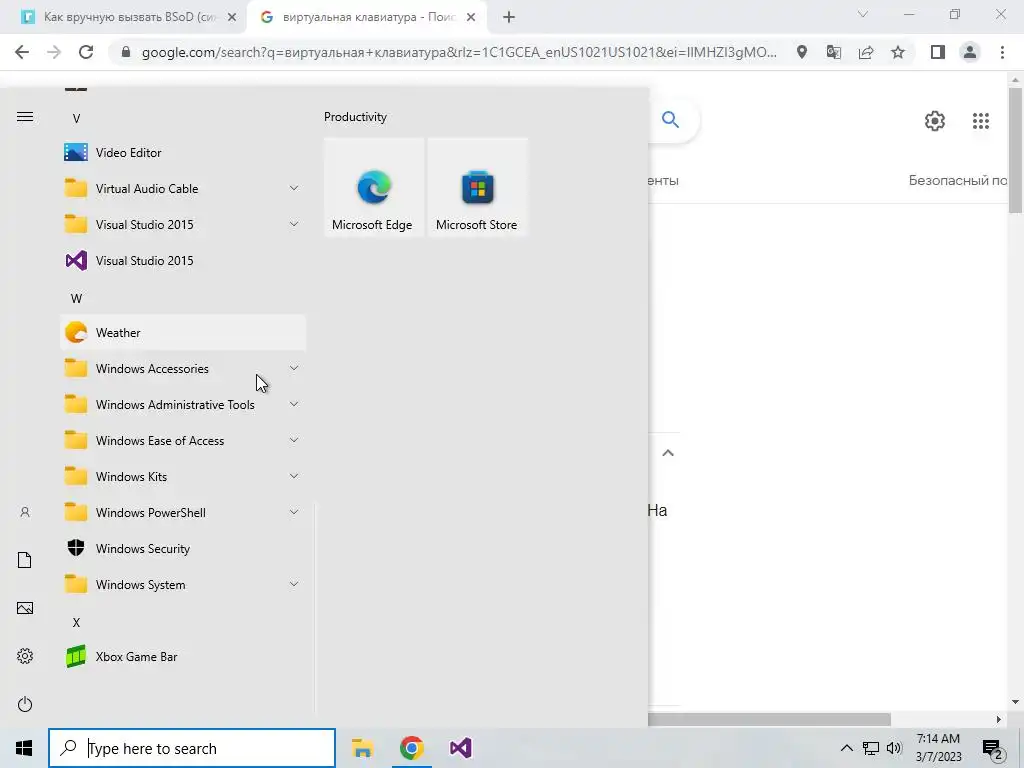Go back in Chrome
1024x768 pixels.
point(22,52)
